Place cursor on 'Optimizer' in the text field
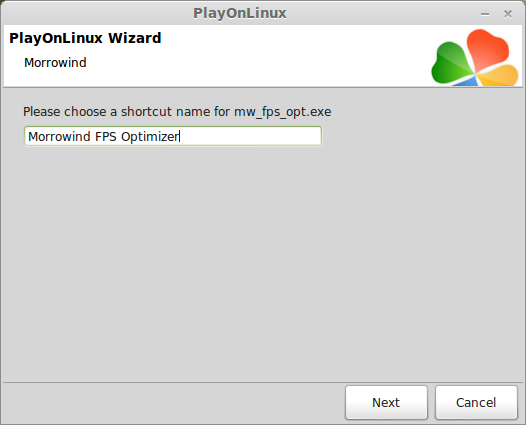Image resolution: width=526 pixels, height=425 pixels. coord(150,137)
